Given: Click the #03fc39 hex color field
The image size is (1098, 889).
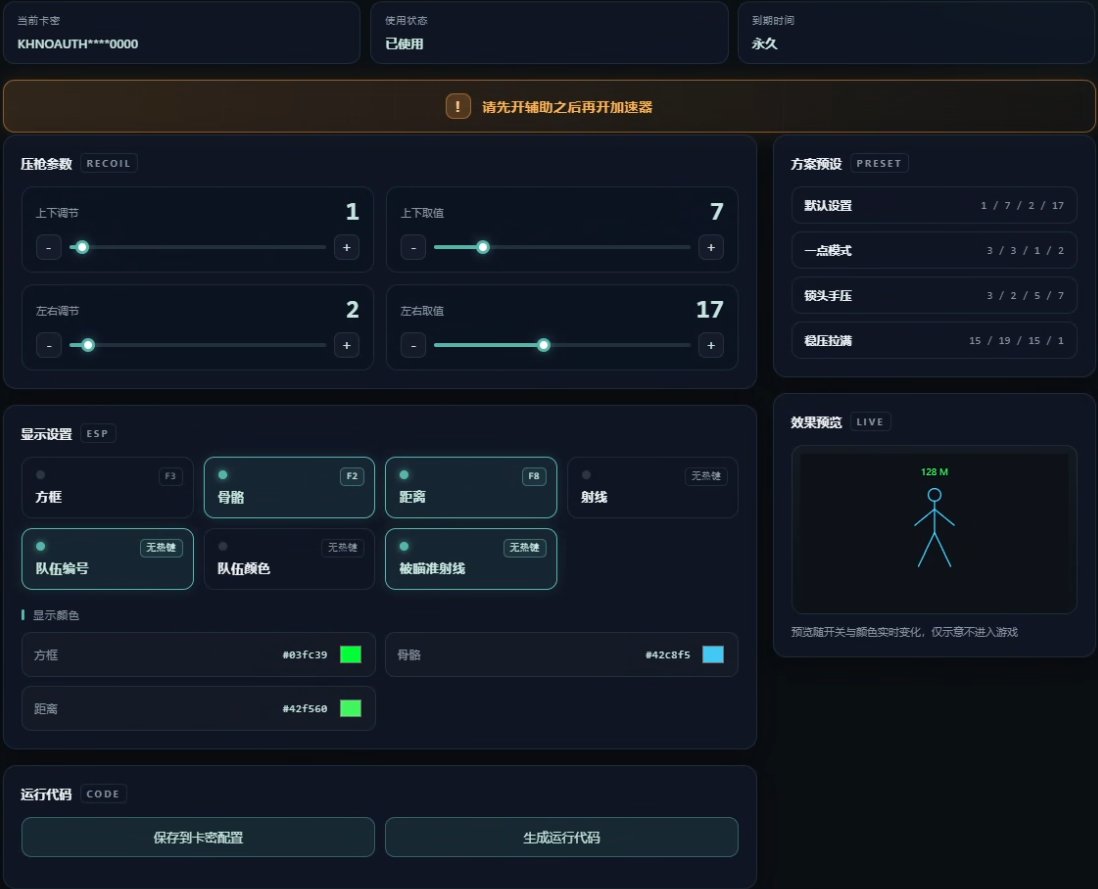Looking at the screenshot, I should pos(305,654).
